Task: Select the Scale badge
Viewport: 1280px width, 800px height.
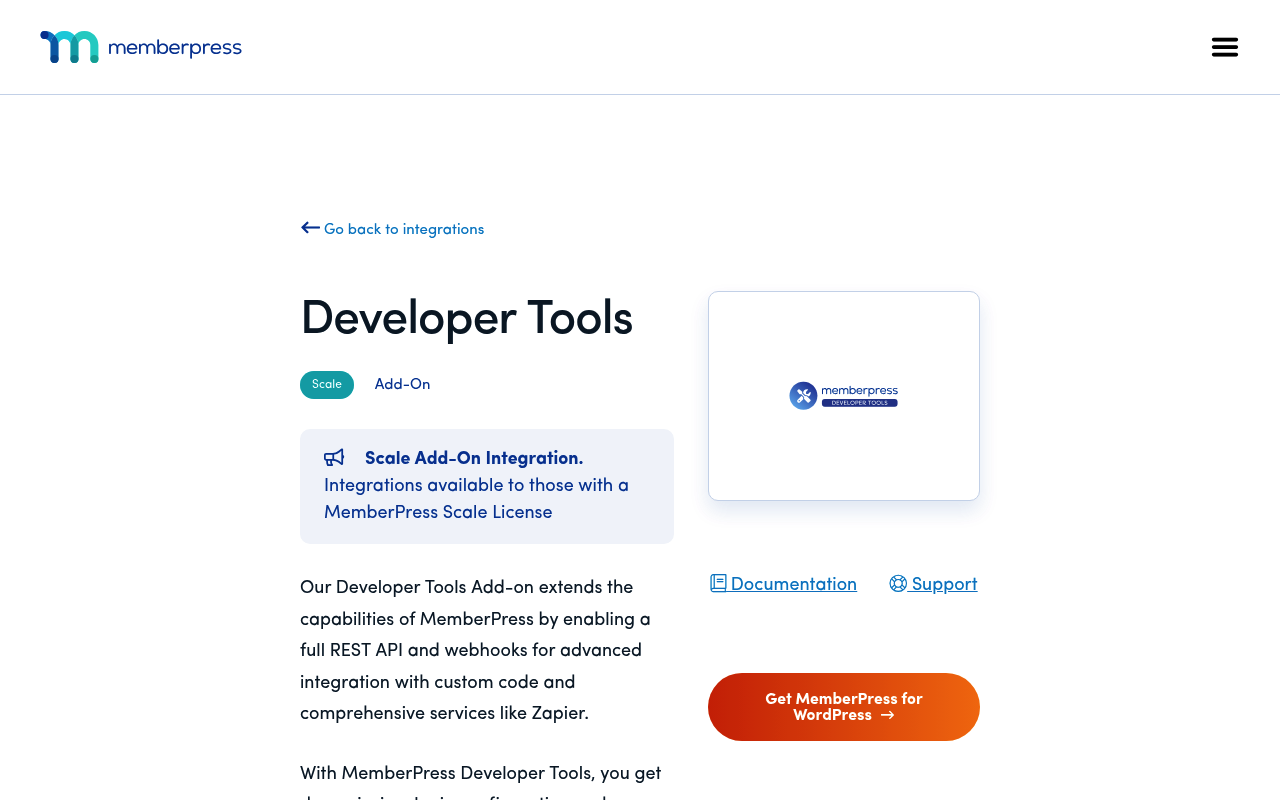Action: tap(327, 385)
